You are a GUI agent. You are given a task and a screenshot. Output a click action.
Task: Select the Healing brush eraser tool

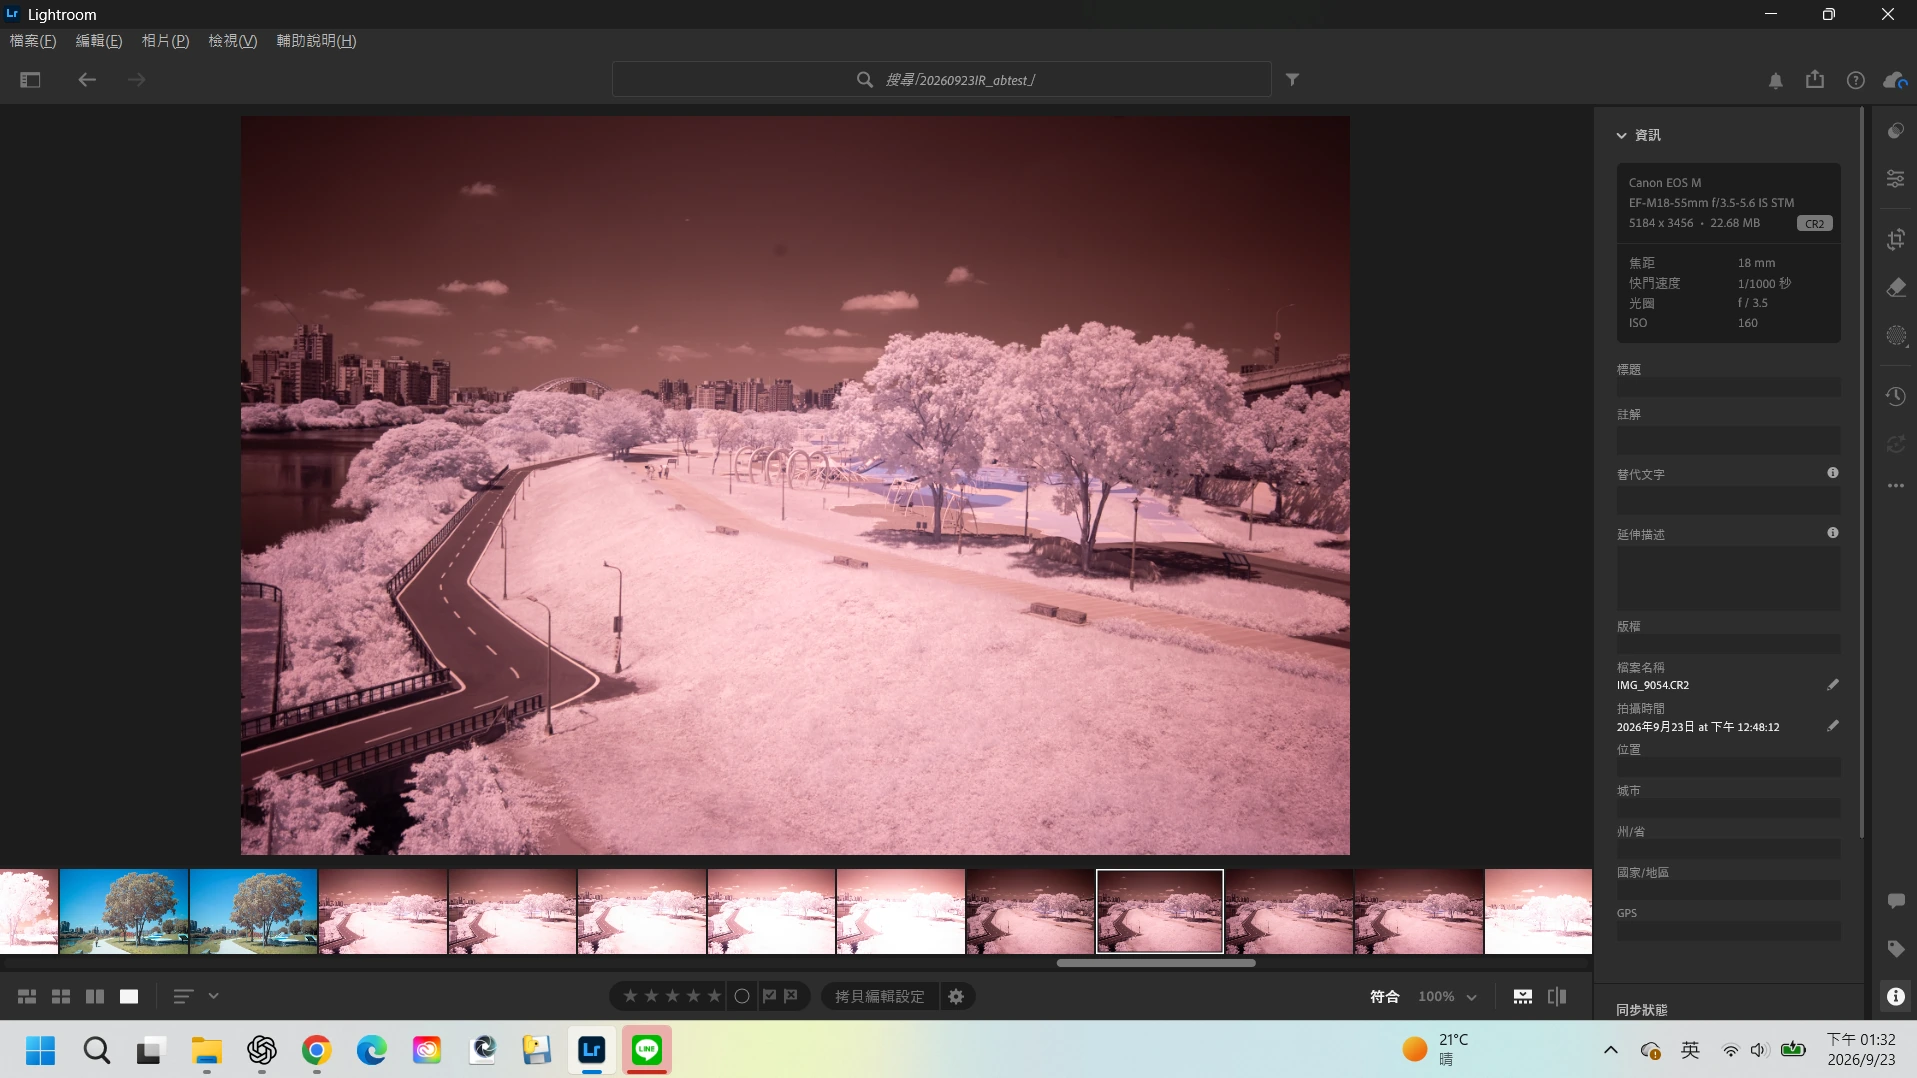(1895, 288)
